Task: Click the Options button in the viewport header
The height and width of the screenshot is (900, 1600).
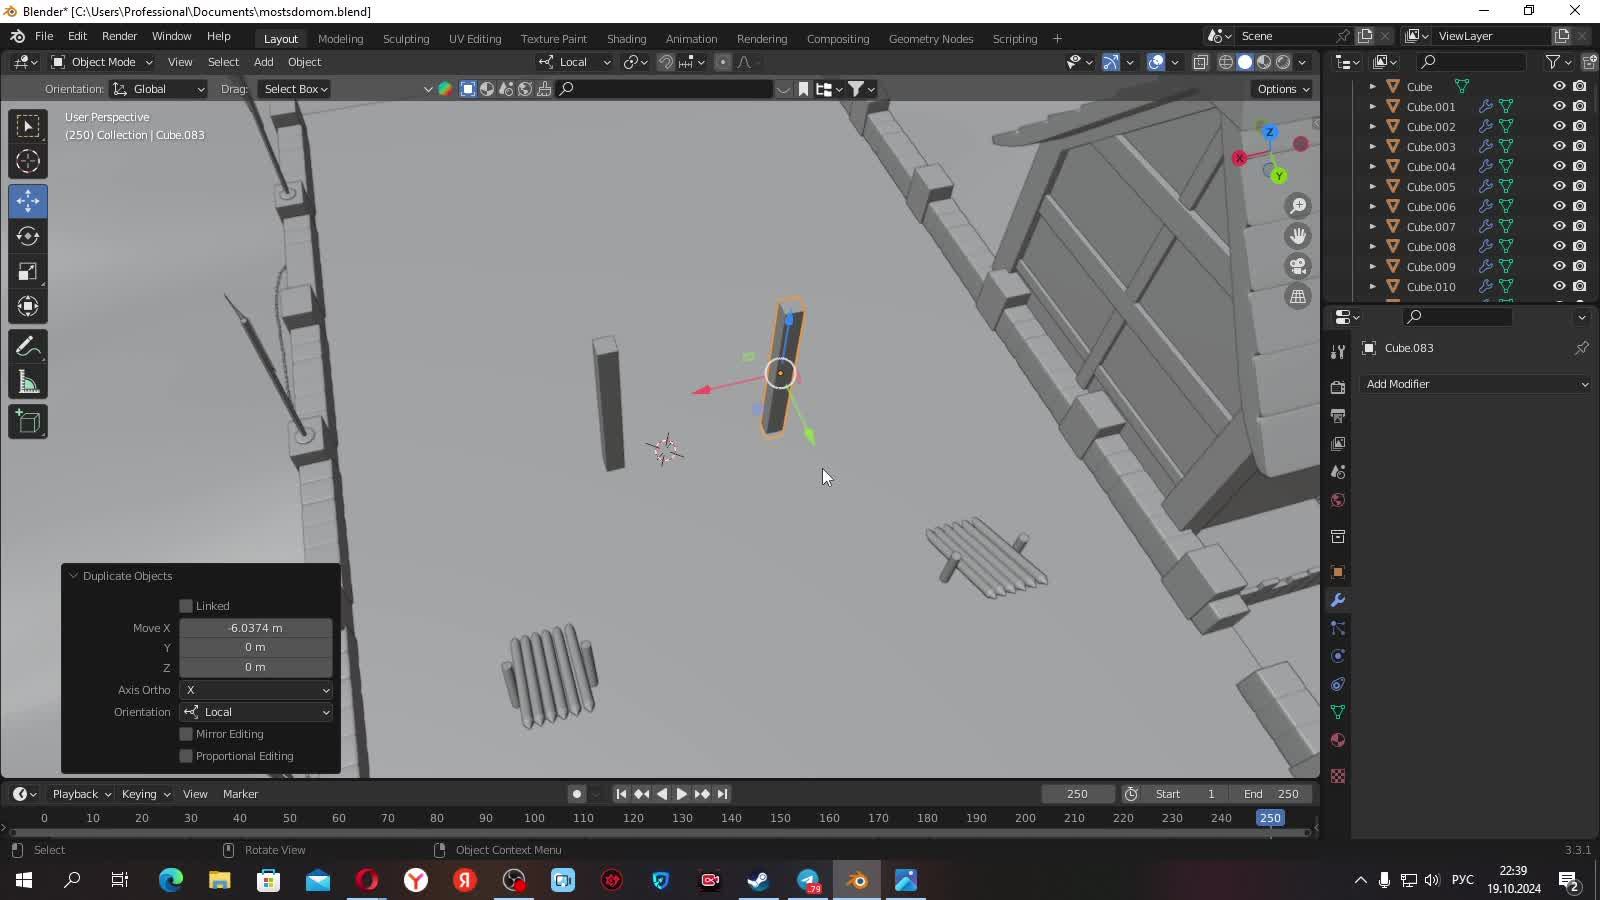Action: 1282,89
